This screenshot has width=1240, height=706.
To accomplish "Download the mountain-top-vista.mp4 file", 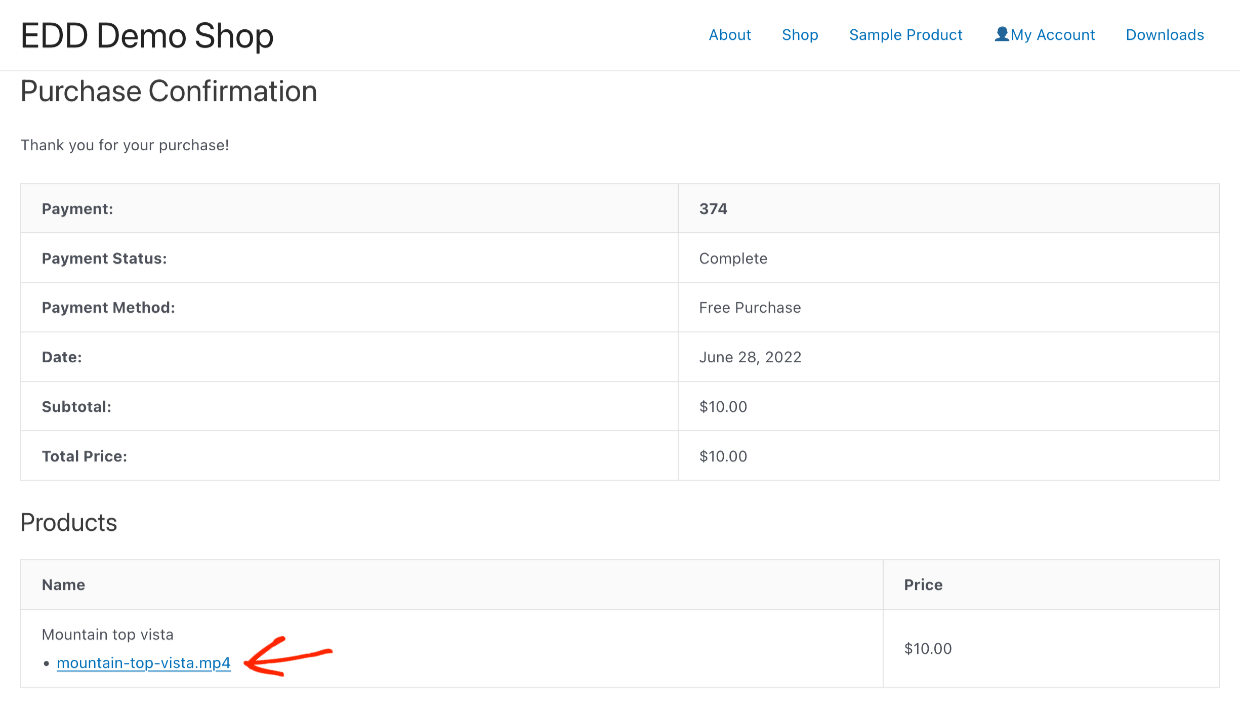I will pyautogui.click(x=143, y=662).
